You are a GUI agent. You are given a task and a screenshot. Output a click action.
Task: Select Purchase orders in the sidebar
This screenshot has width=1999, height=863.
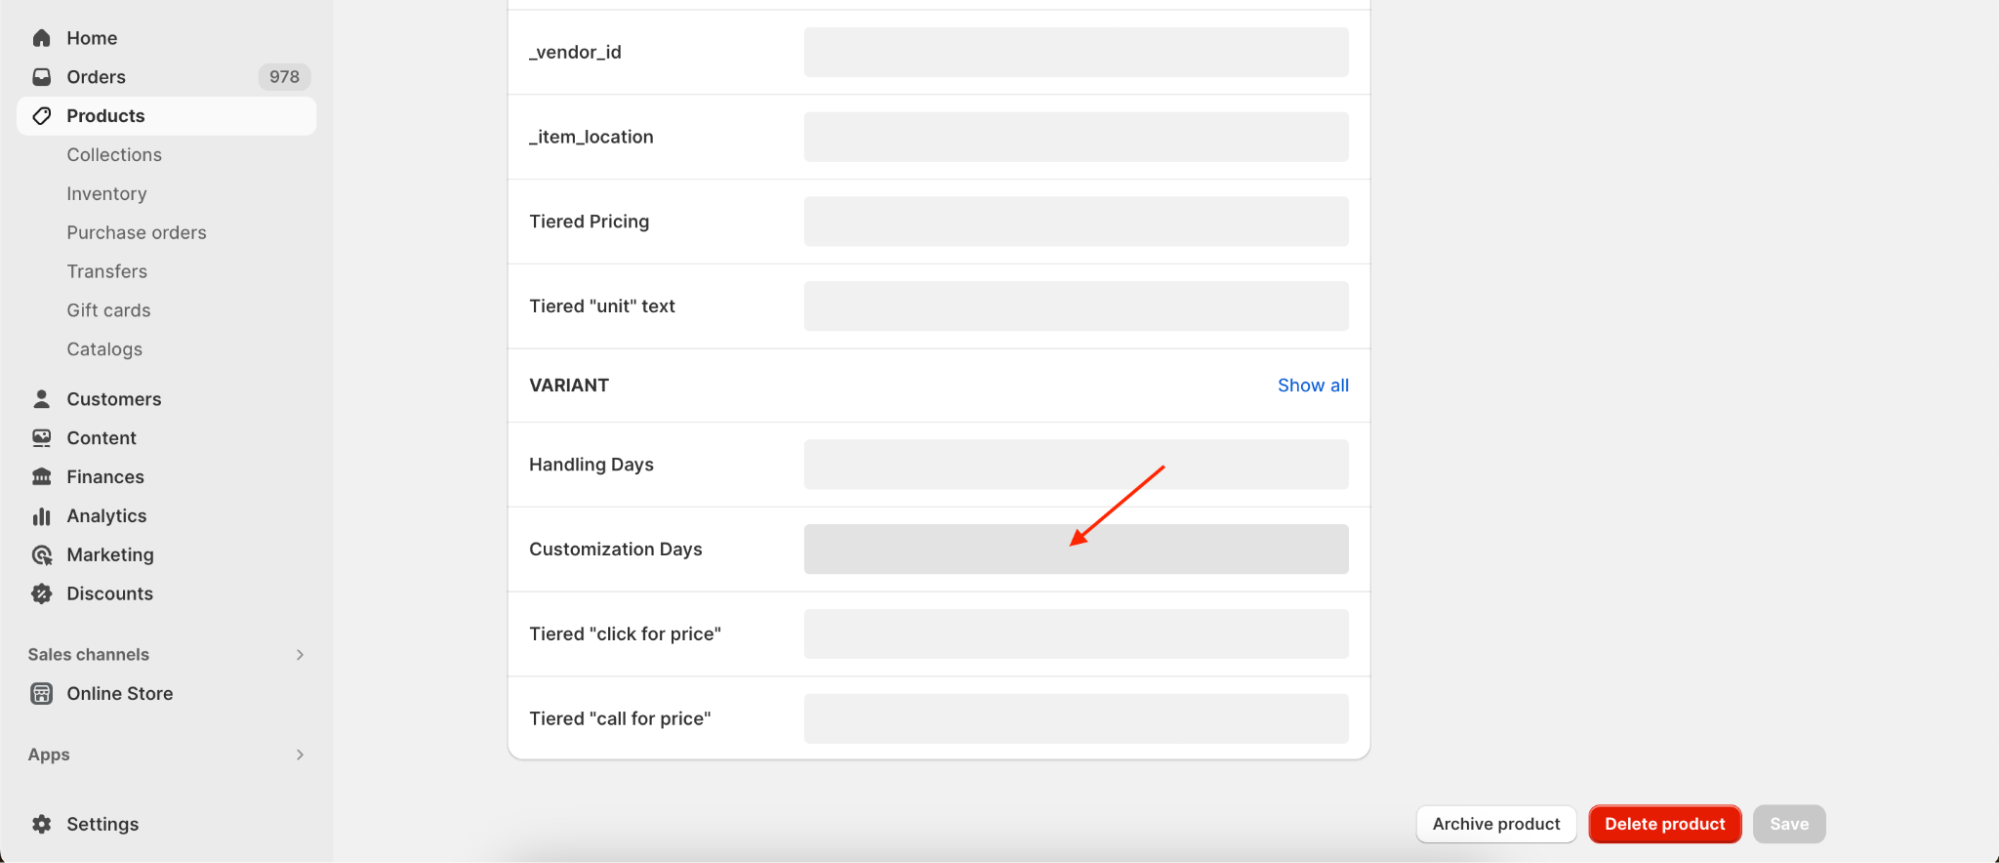tap(137, 233)
